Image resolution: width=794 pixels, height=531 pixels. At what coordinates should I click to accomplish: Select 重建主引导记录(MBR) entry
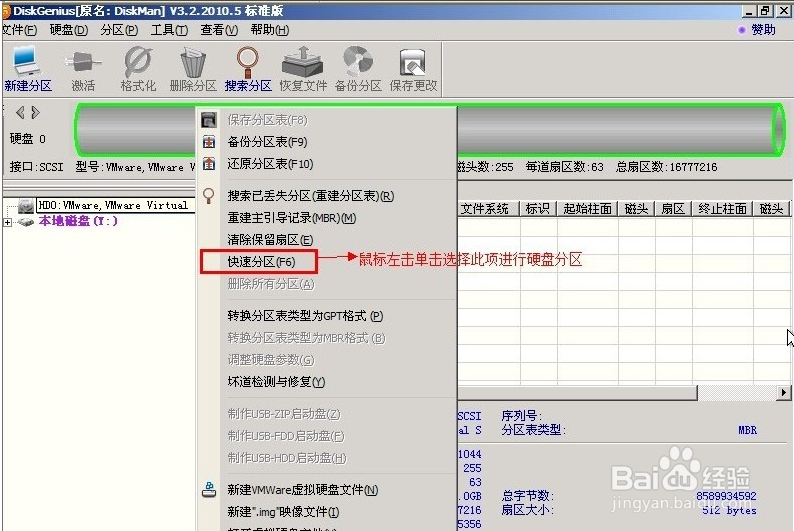click(x=292, y=218)
